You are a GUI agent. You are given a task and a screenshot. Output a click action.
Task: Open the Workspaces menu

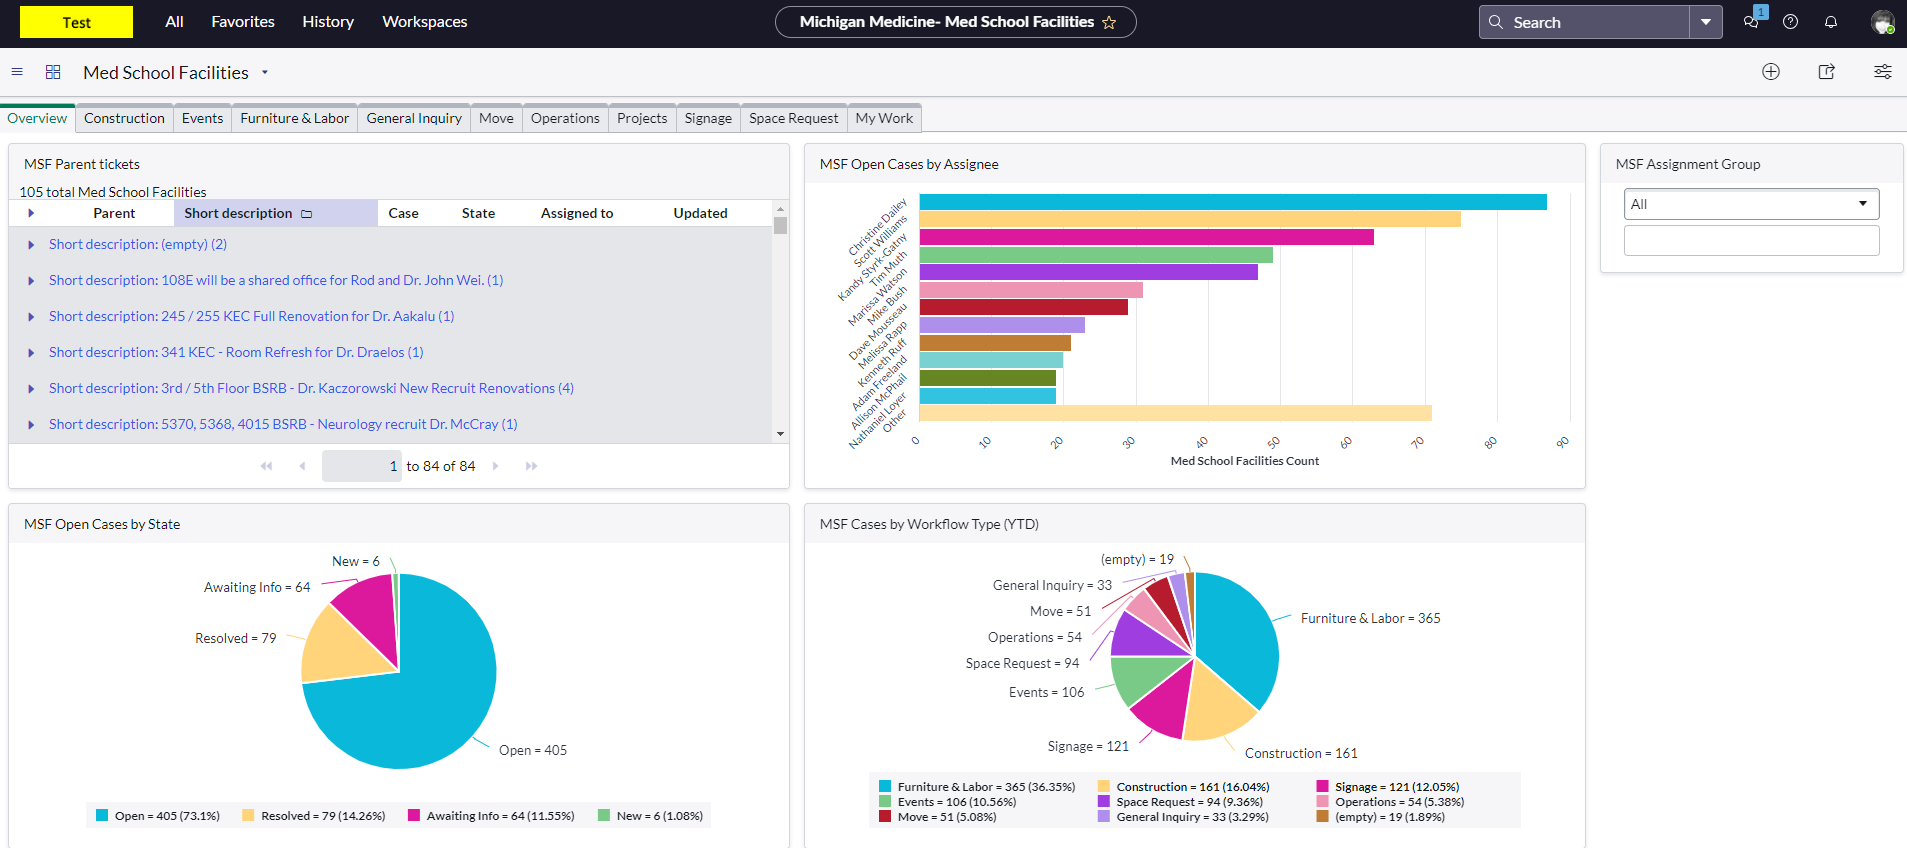[x=425, y=22]
